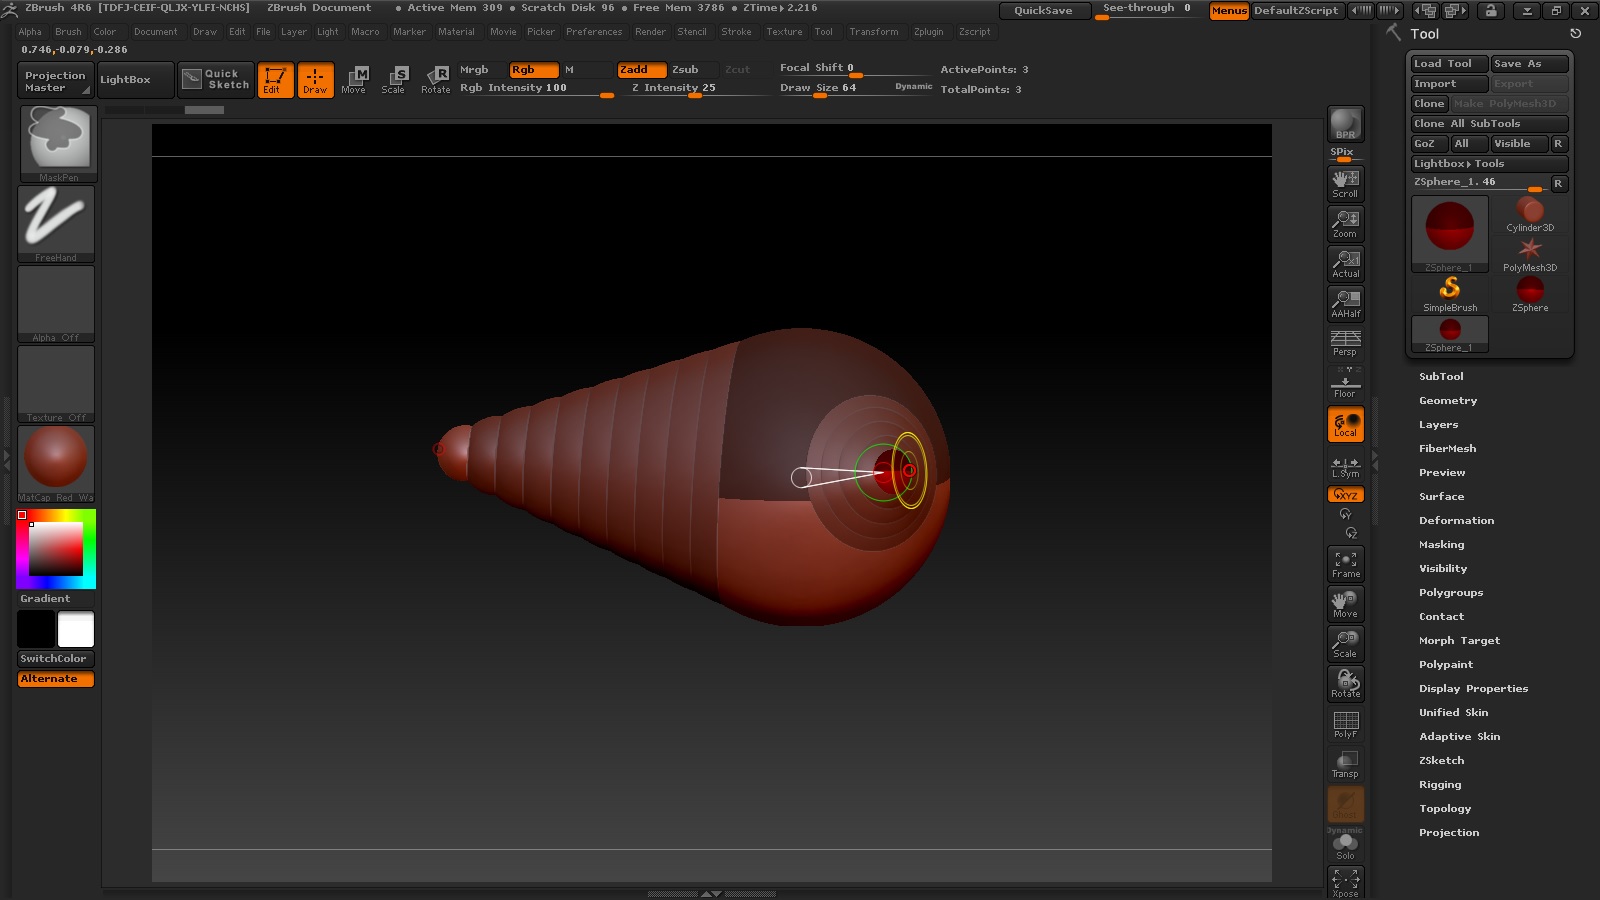Click the Load Tool button
1600x900 pixels.
(x=1448, y=64)
